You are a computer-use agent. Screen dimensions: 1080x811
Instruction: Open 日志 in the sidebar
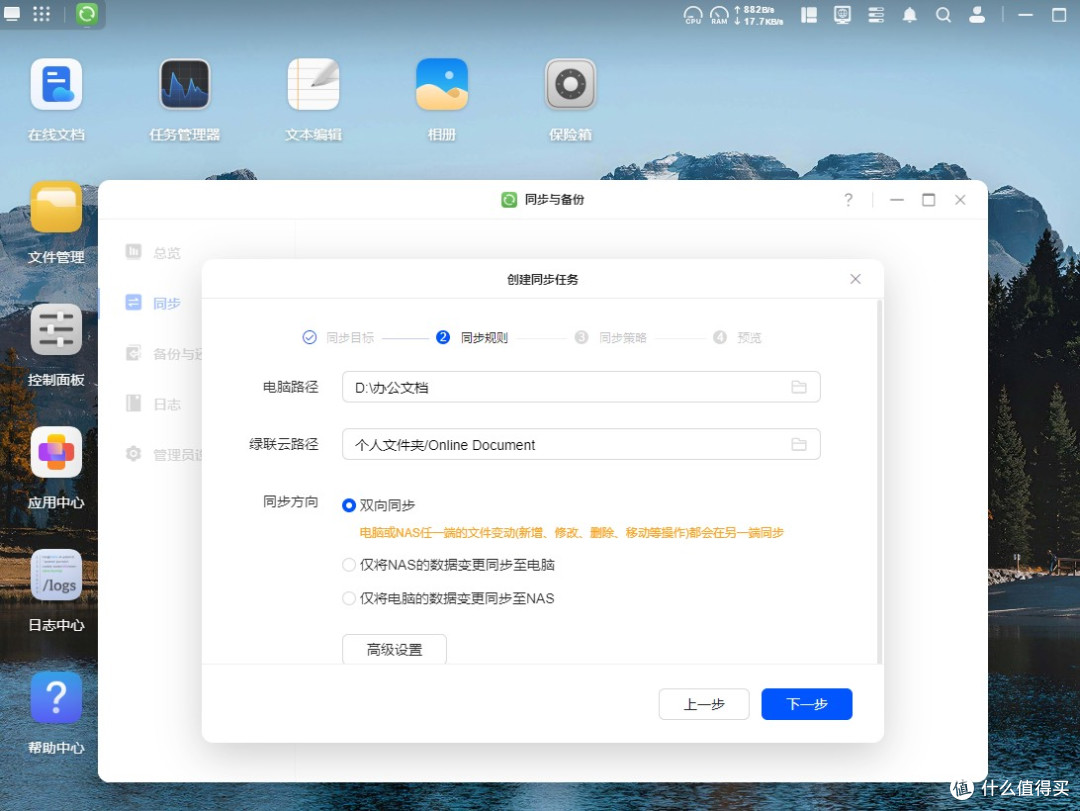point(153,404)
